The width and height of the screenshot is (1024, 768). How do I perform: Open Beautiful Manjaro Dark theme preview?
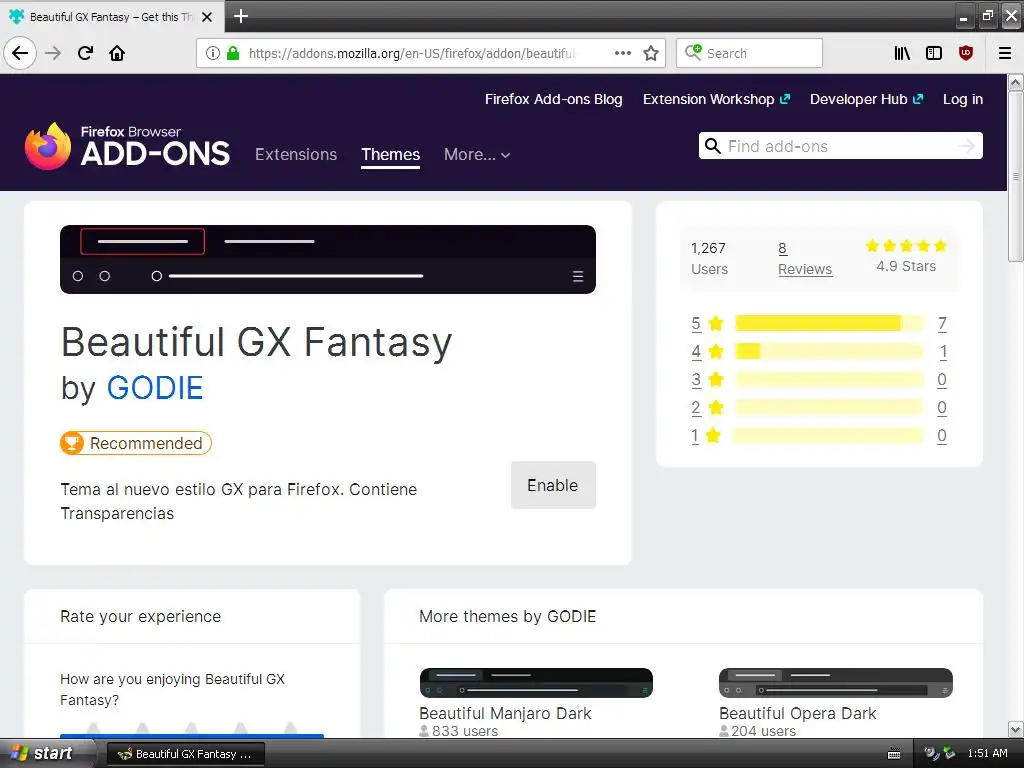pyautogui.click(x=536, y=683)
